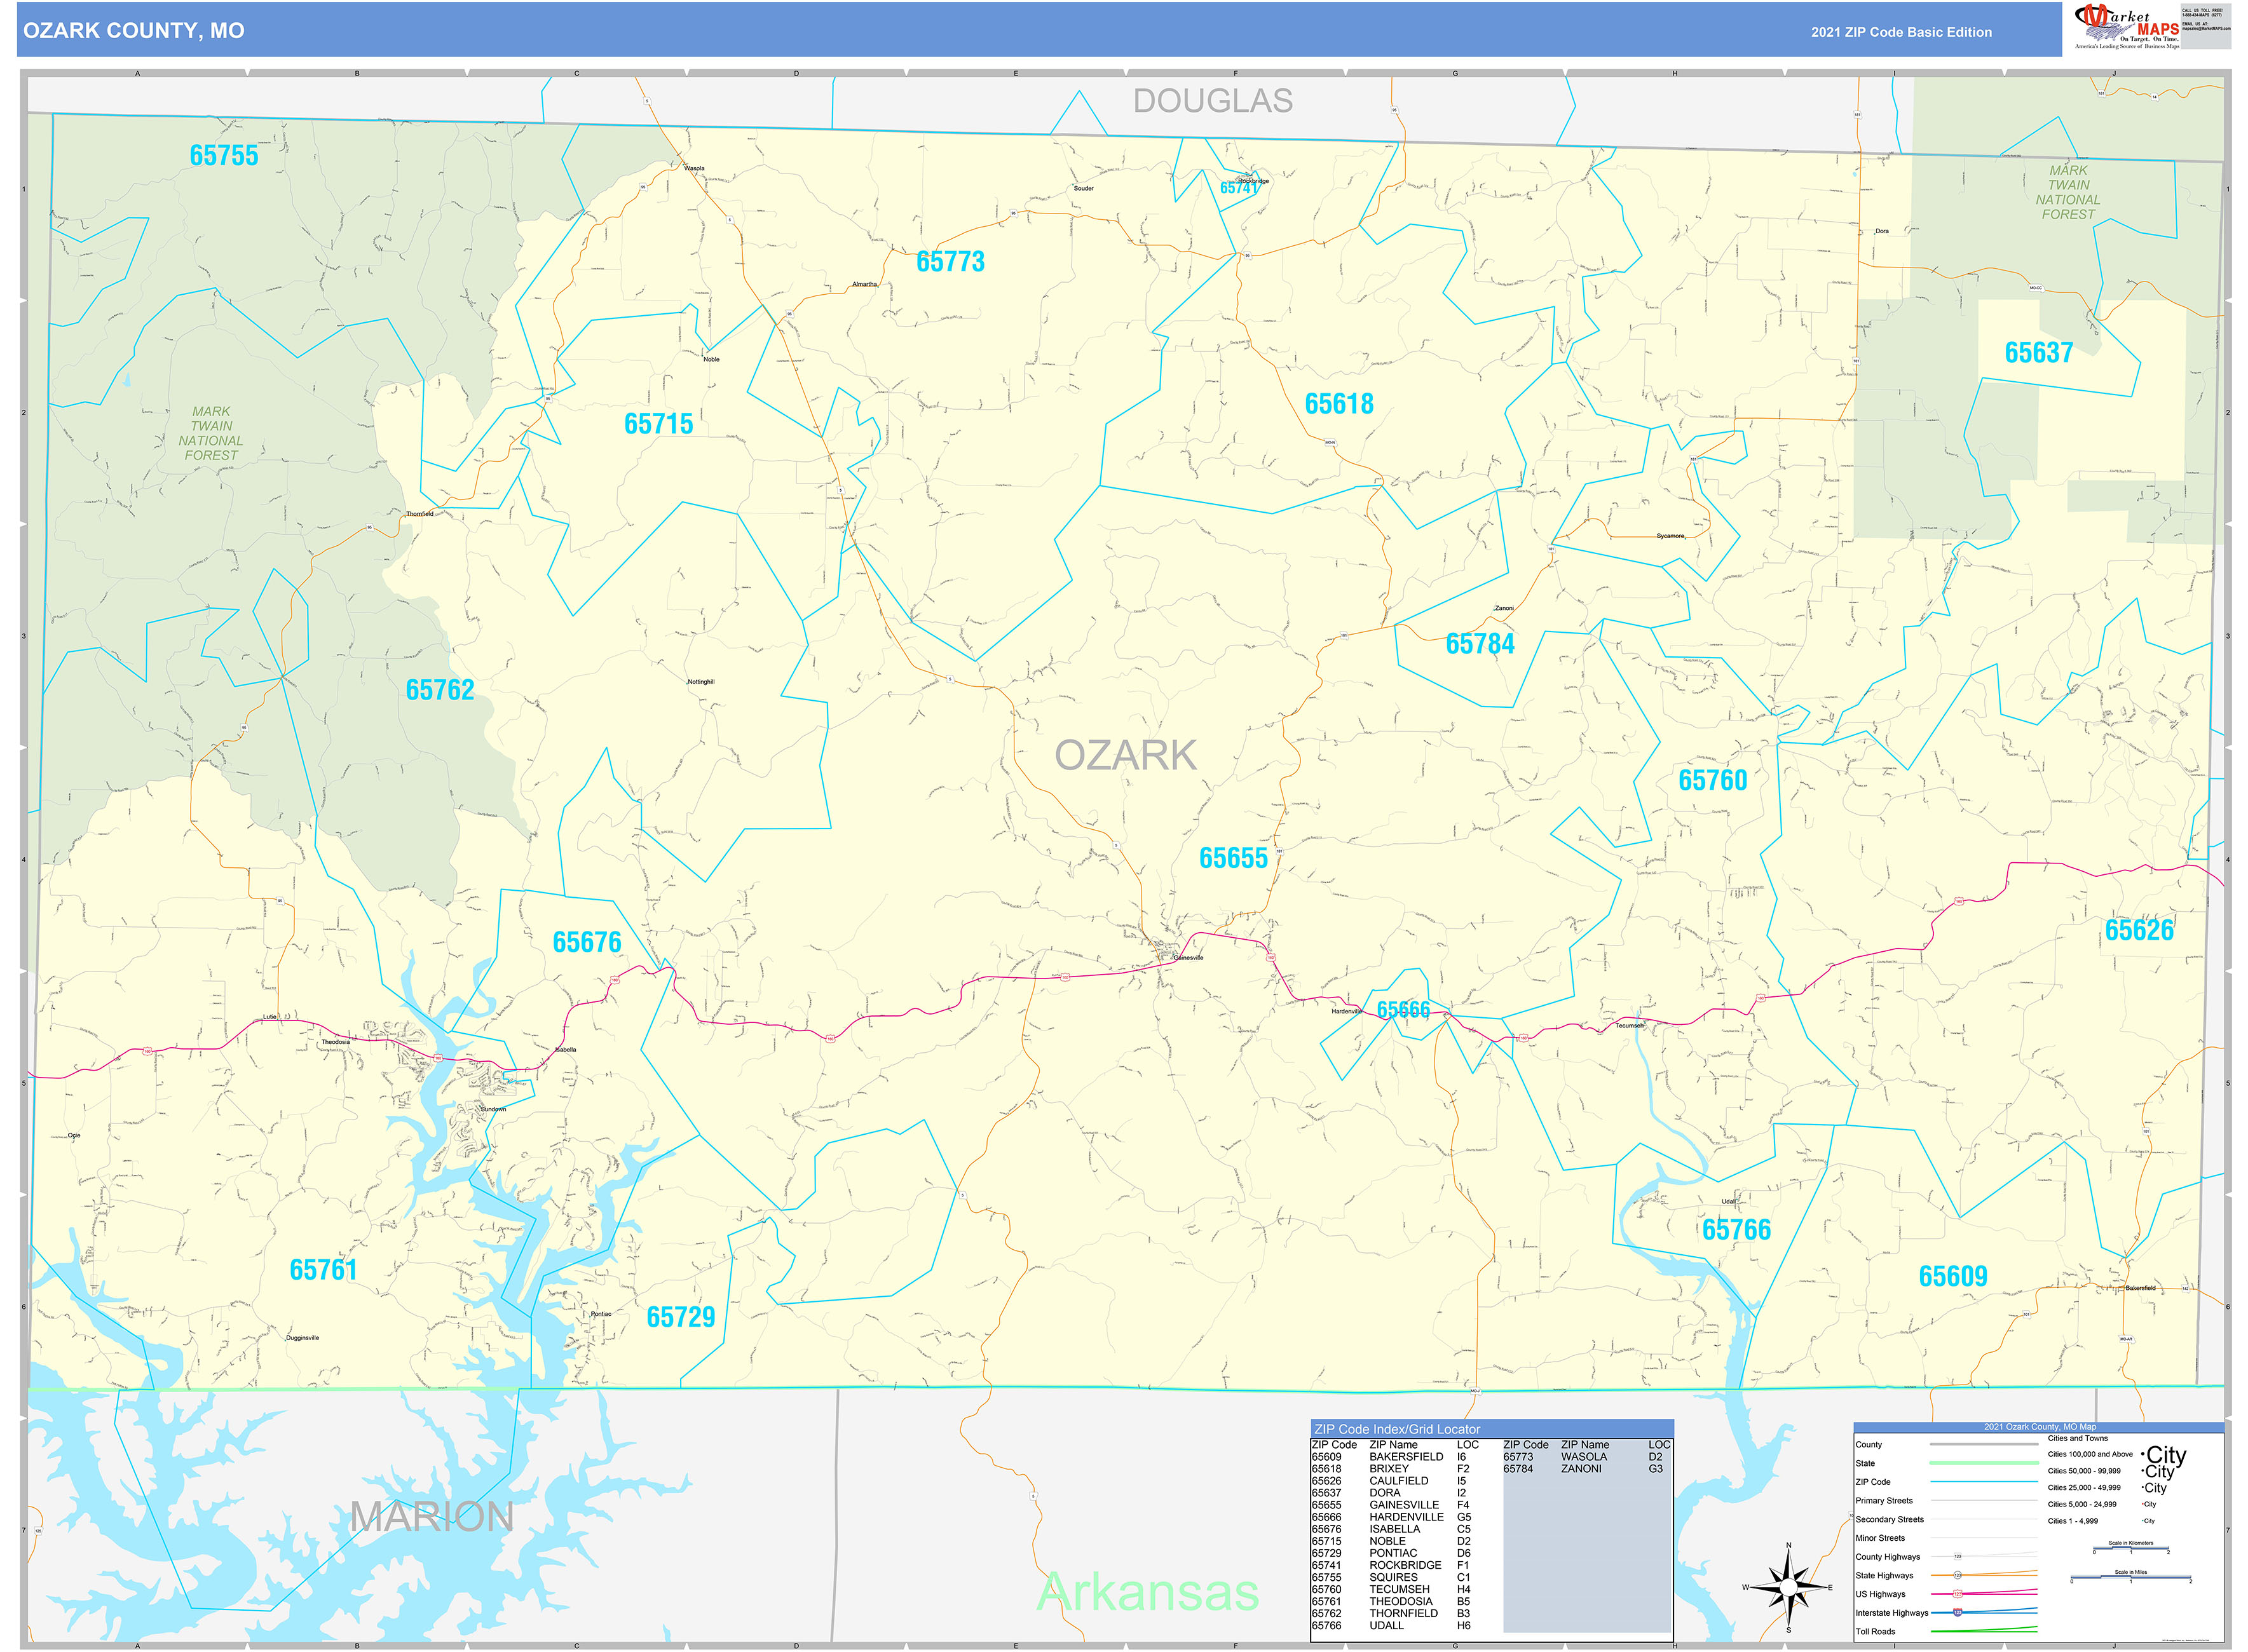Click the 65755 ZIP code label
Viewport: 2248px width, 1652px height.
225,157
